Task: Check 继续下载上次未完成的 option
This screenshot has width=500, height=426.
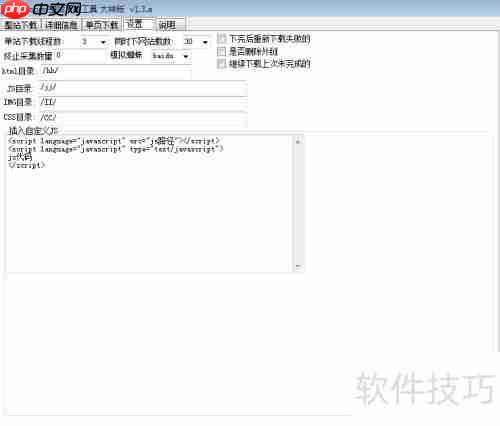Action: click(x=221, y=63)
